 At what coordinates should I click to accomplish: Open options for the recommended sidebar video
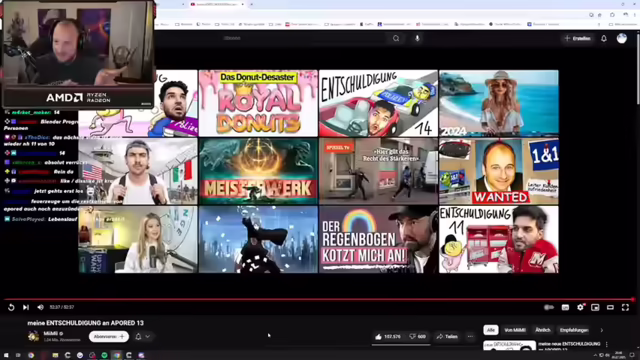(607, 344)
